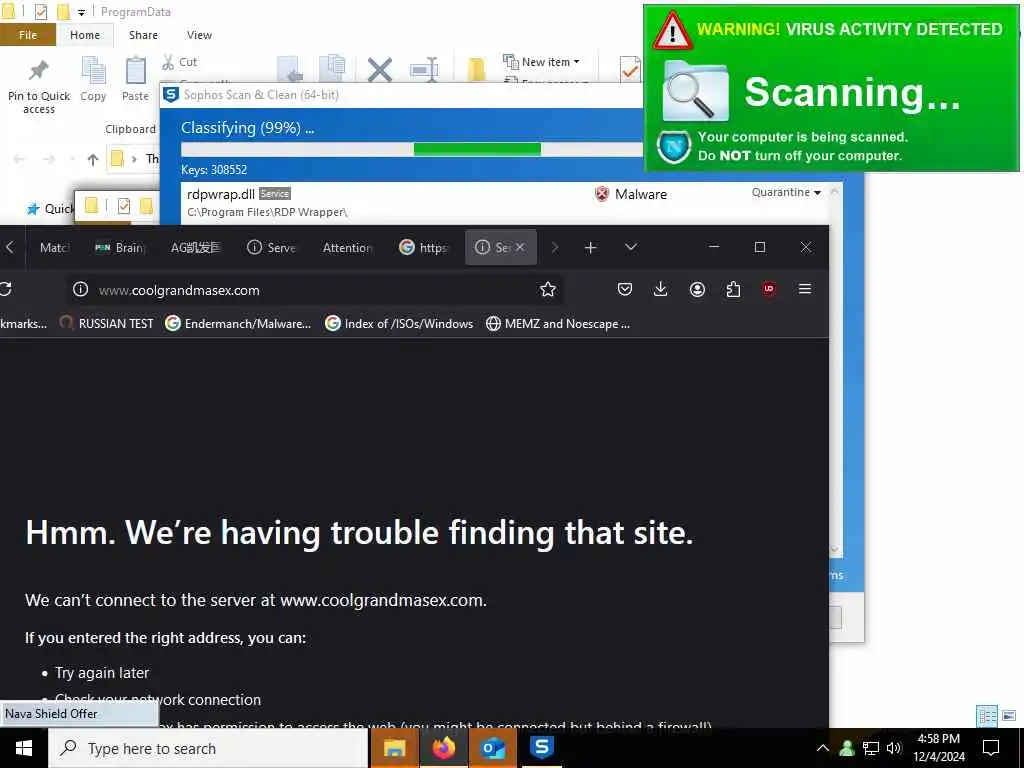Open Save to Pocket icon in Firefox
Image resolution: width=1024 pixels, height=768 pixels.
pyautogui.click(x=625, y=289)
